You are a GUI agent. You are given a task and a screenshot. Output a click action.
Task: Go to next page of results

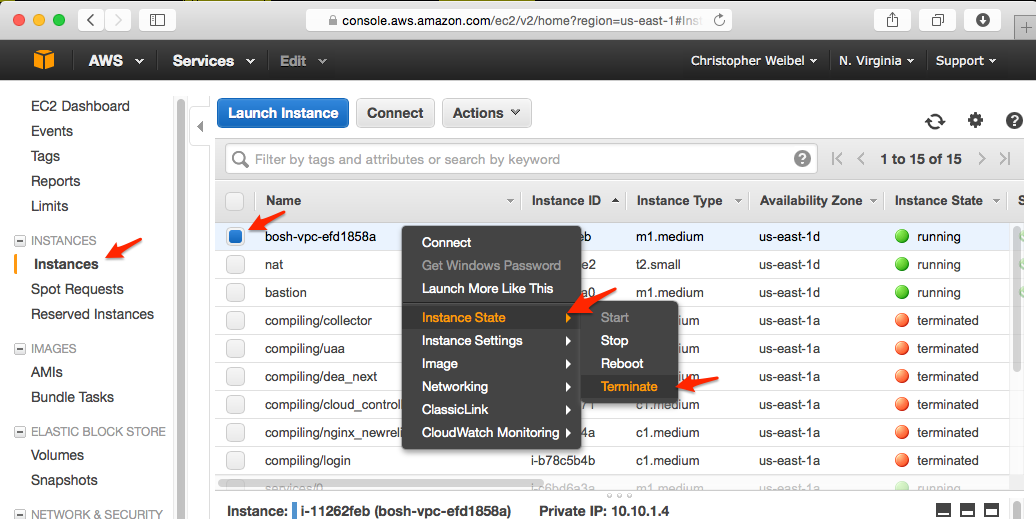[x=982, y=158]
